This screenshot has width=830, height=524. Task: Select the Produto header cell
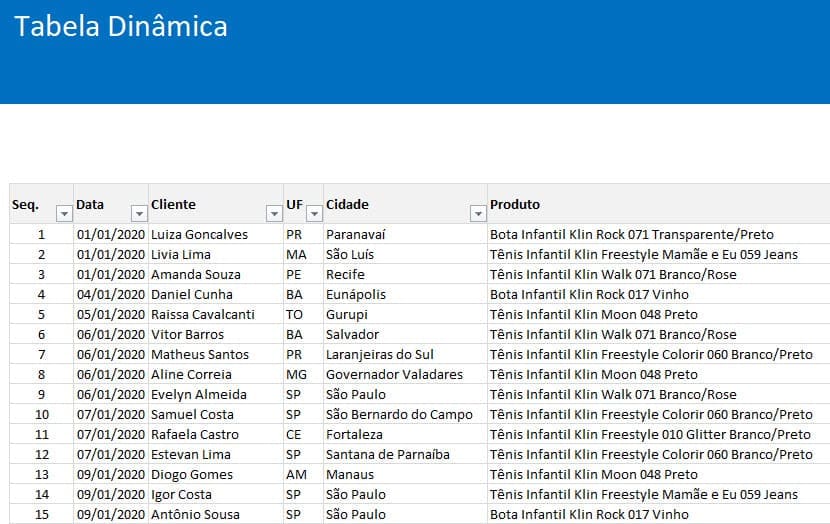(x=658, y=204)
